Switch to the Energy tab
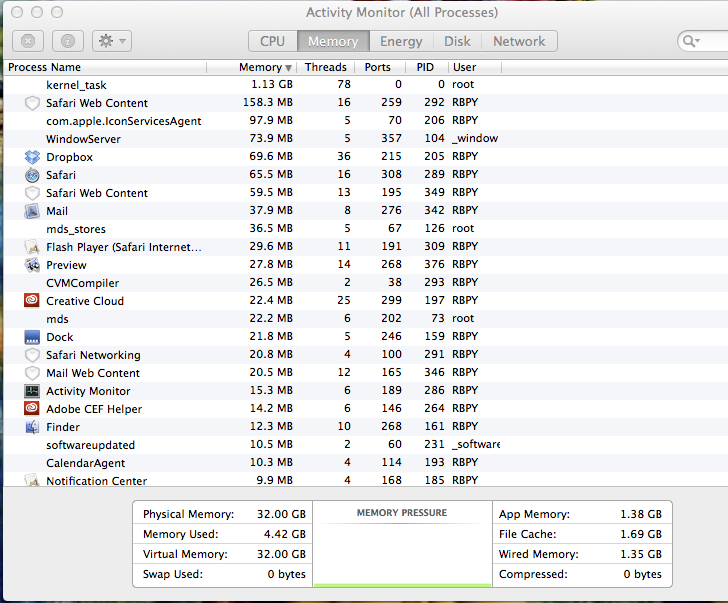Screen dimensions: 728x603 (x=401, y=41)
